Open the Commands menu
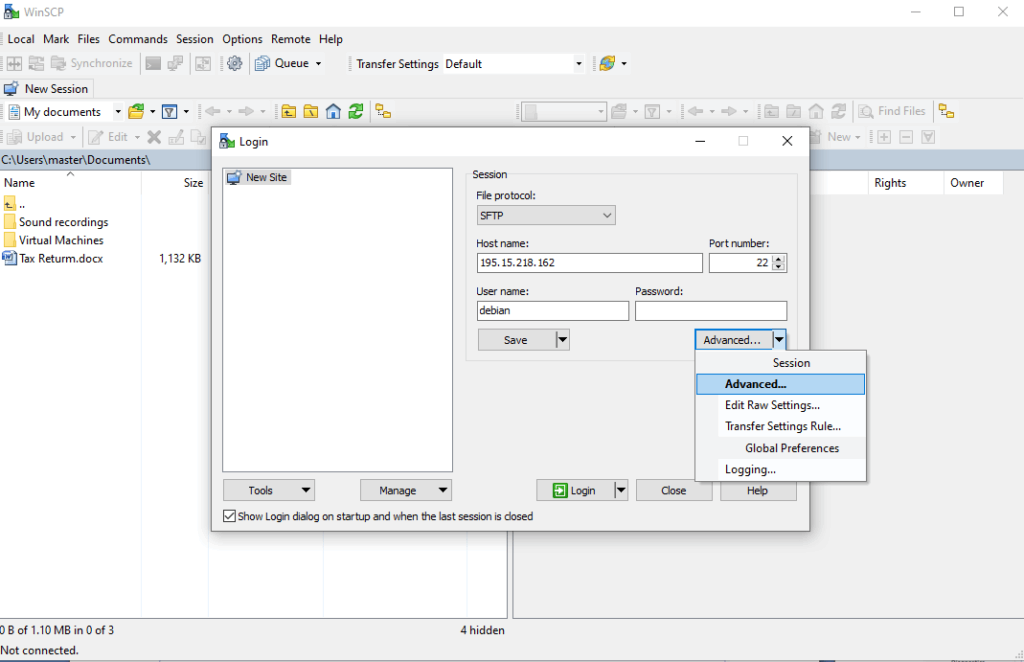This screenshot has height=662, width=1024. click(x=138, y=39)
